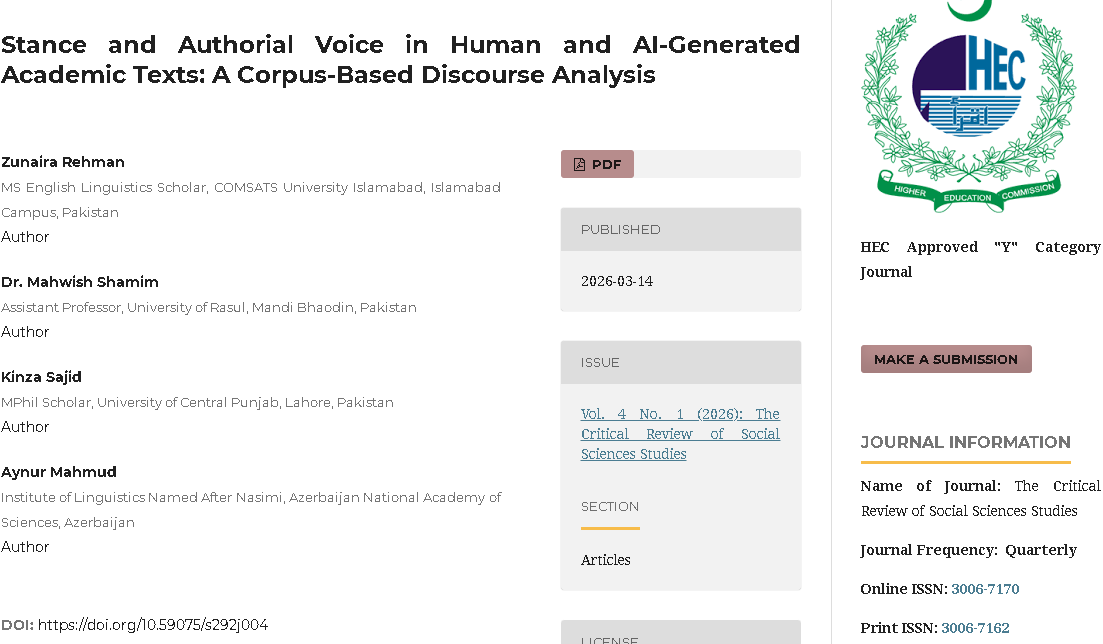
Task: Click the Articles section label
Action: click(x=606, y=560)
